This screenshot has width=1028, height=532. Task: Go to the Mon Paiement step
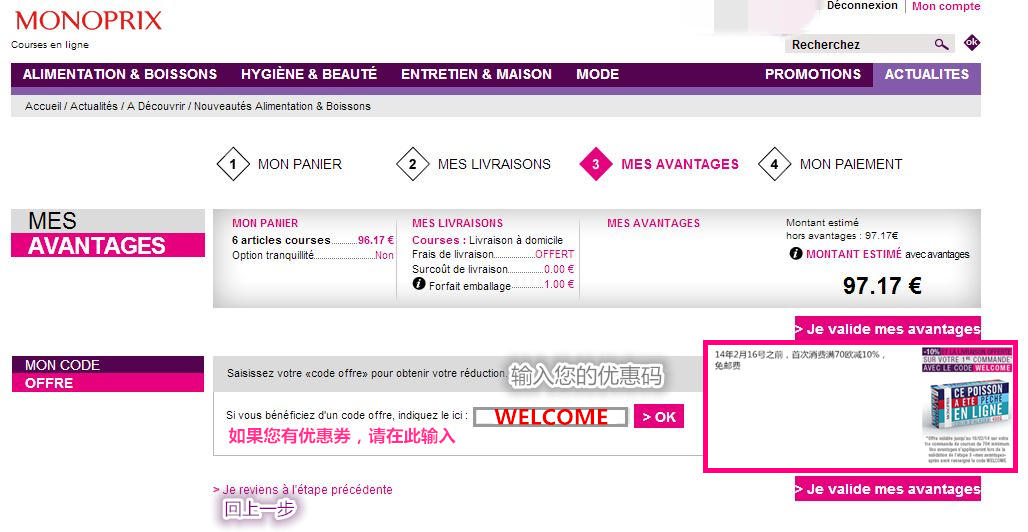(x=851, y=164)
